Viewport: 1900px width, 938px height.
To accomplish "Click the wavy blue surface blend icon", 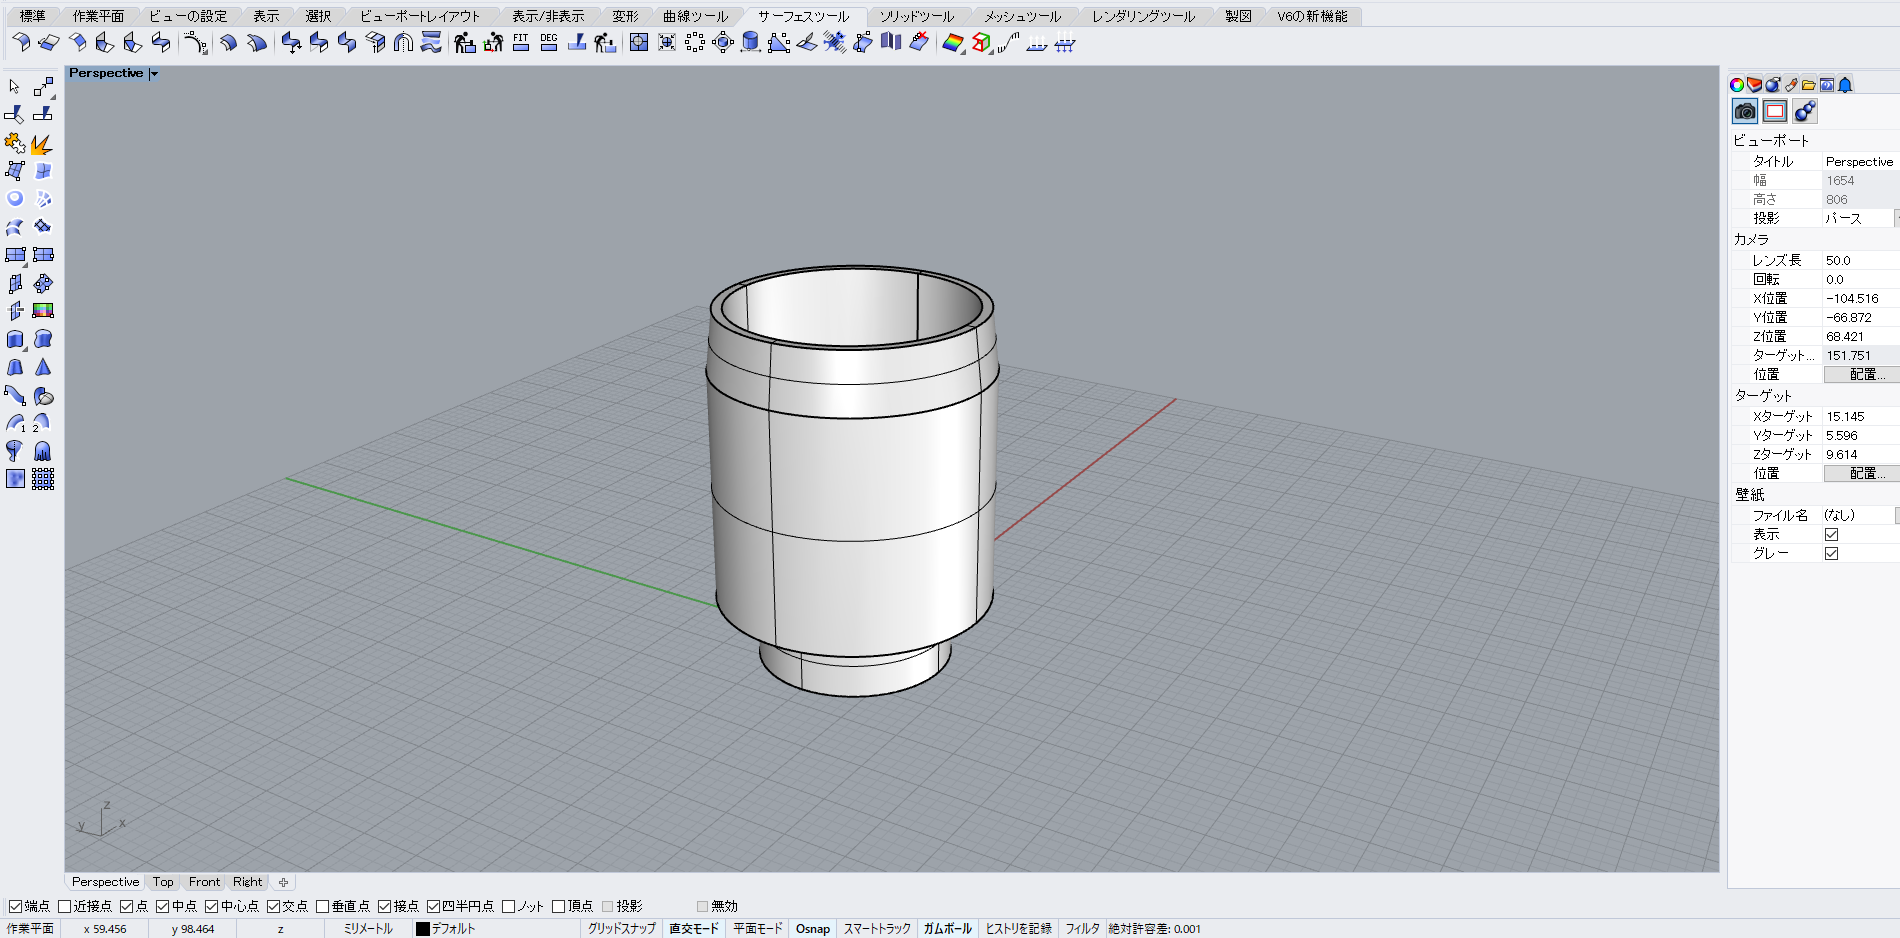I will tap(431, 42).
